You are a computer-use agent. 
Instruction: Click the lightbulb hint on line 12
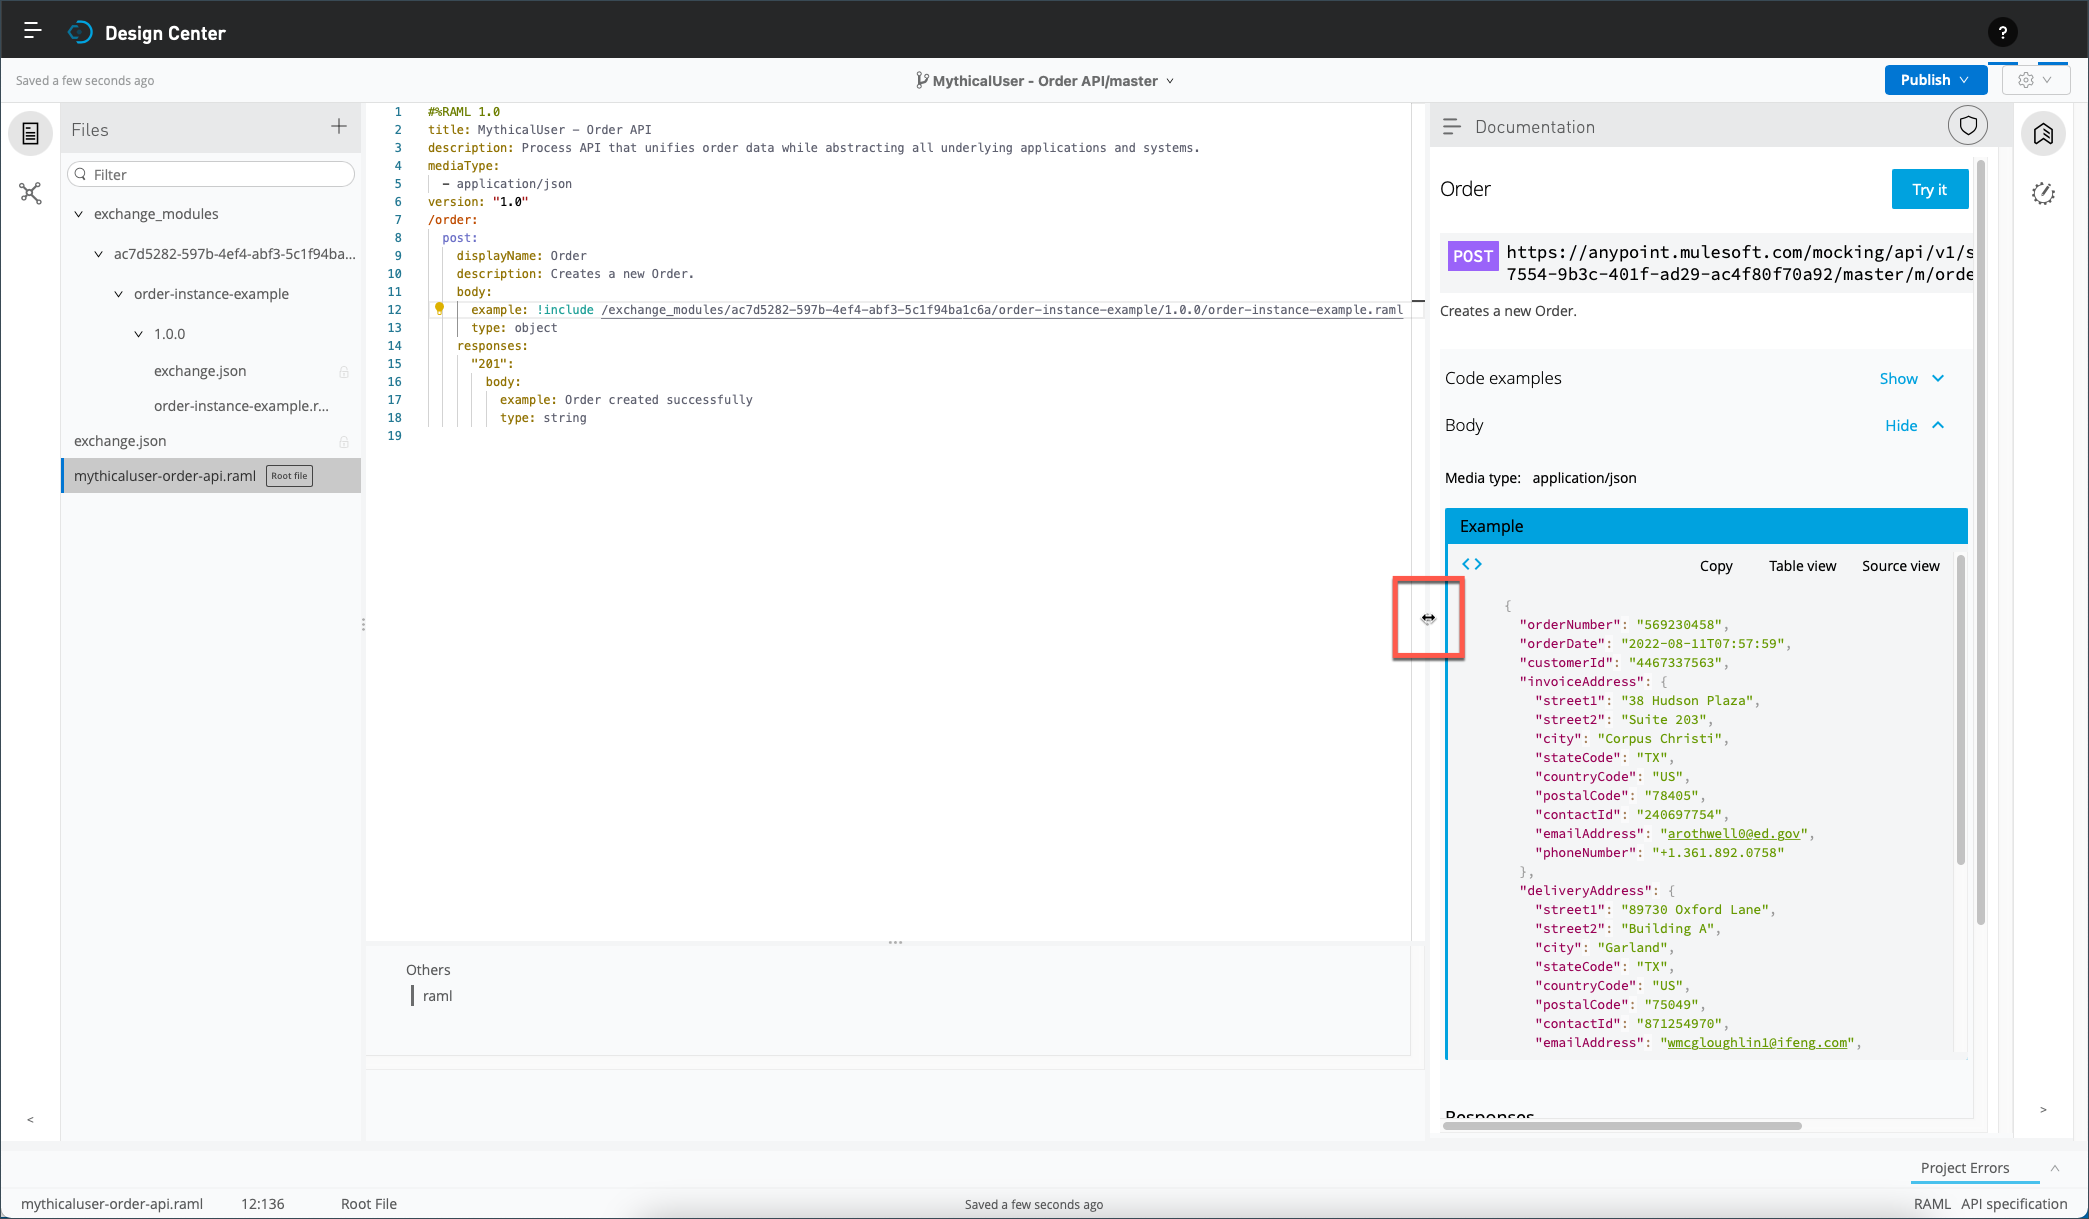click(439, 309)
